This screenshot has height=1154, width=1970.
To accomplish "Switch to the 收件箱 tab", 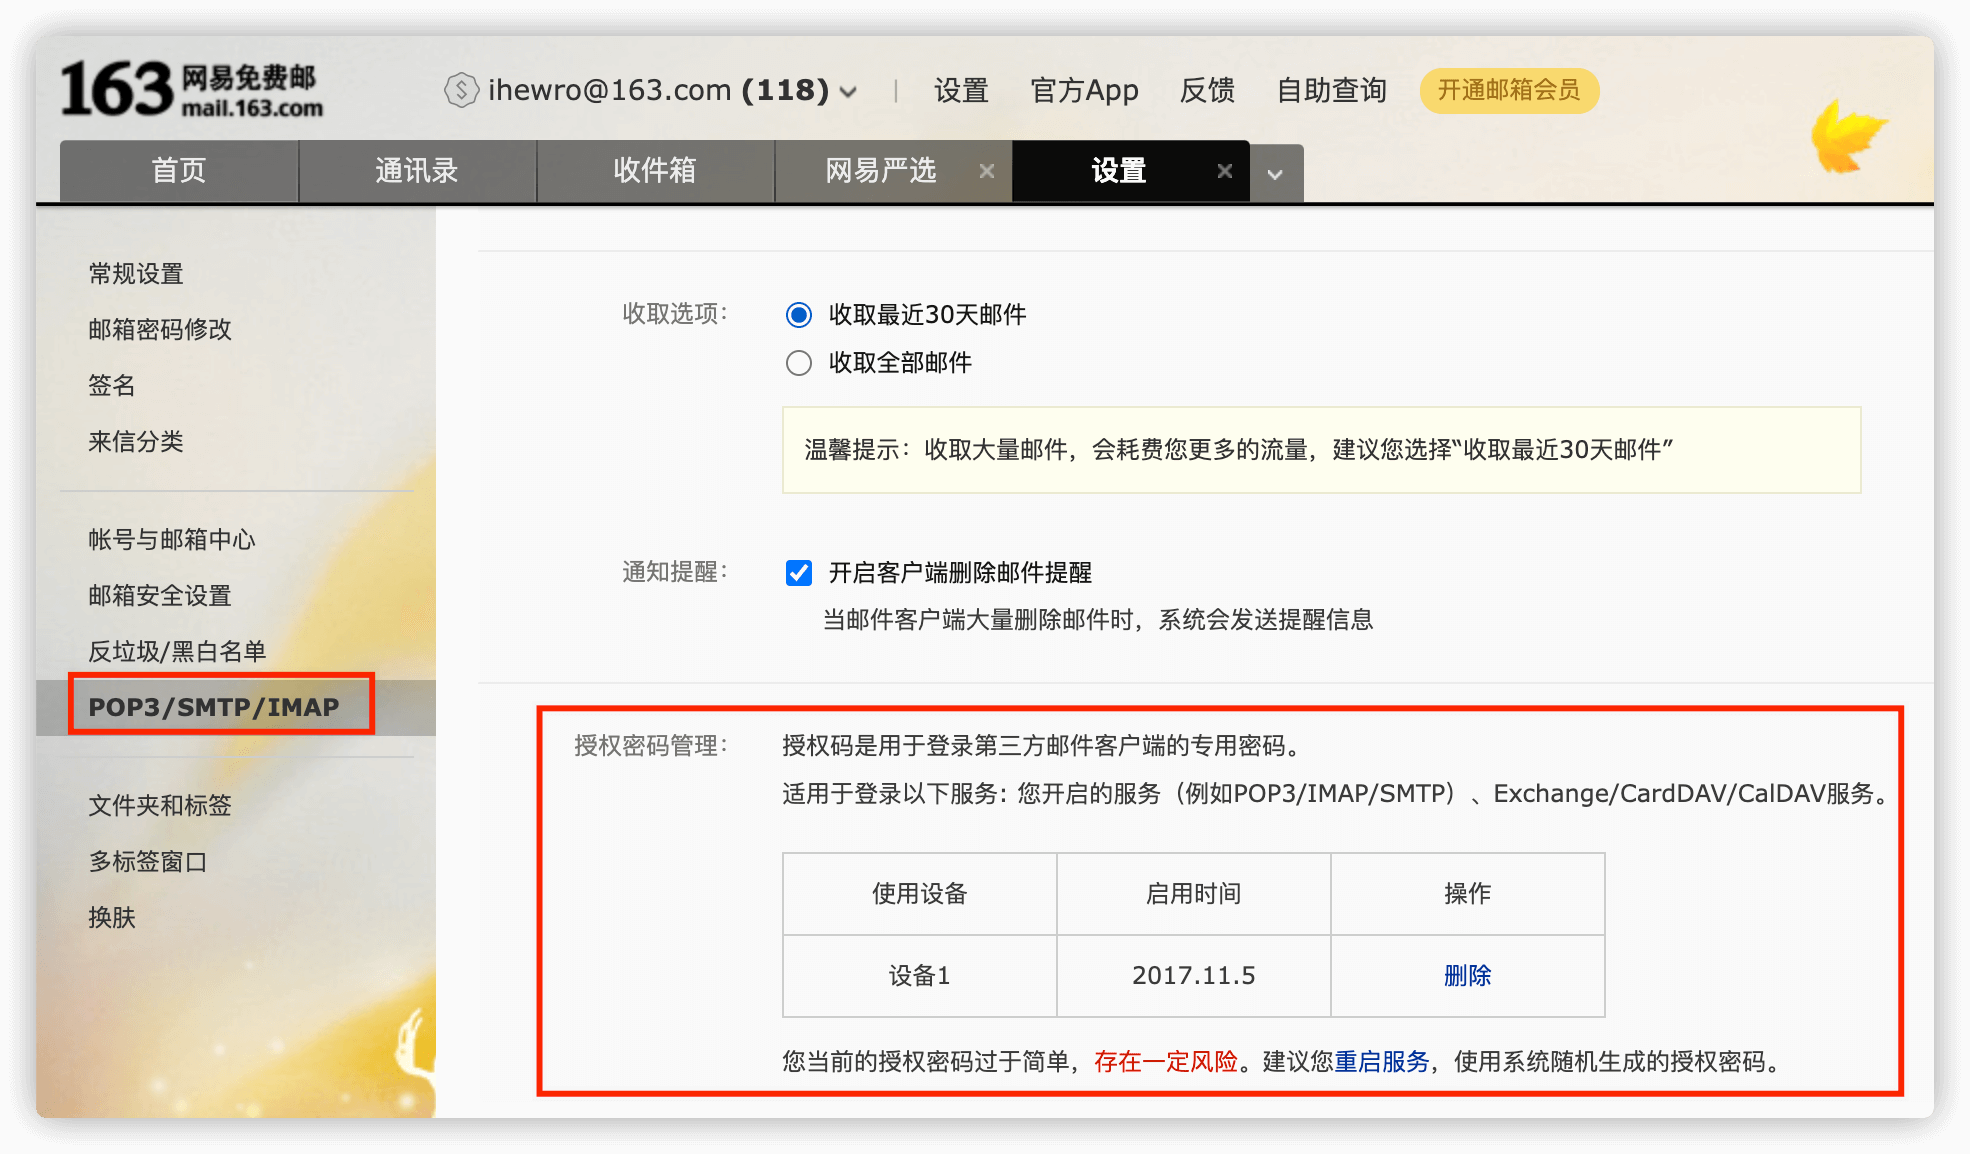I will click(x=655, y=171).
